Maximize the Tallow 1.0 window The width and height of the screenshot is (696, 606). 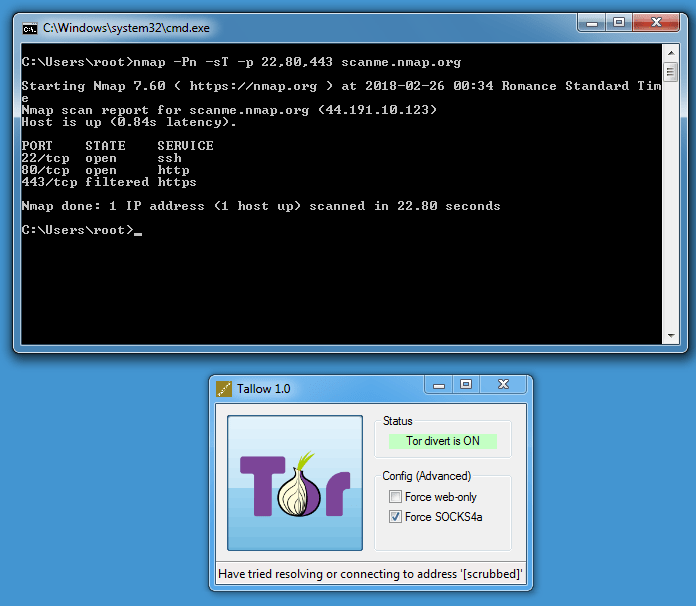[x=466, y=384]
